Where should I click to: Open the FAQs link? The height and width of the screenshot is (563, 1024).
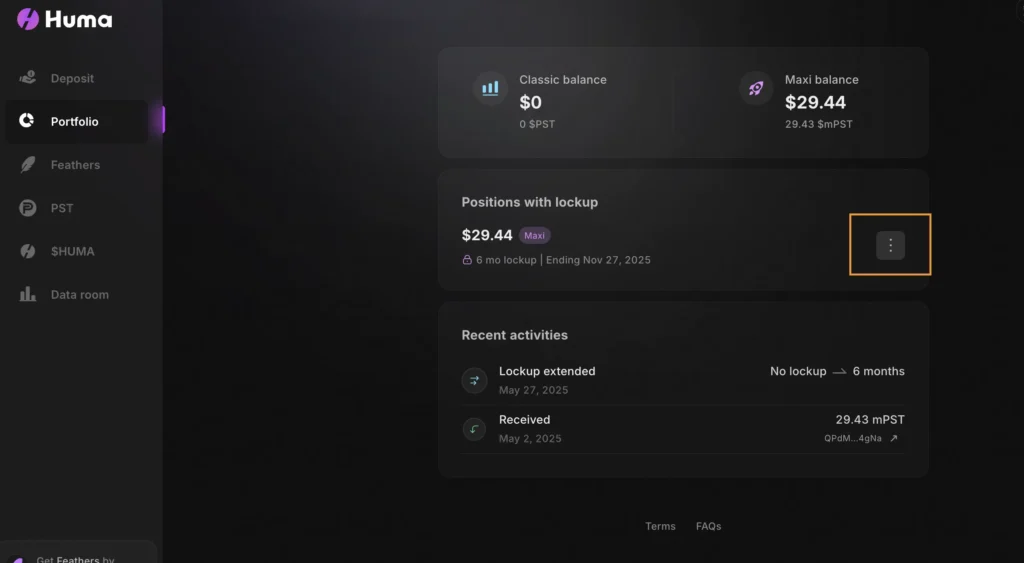[x=709, y=526]
